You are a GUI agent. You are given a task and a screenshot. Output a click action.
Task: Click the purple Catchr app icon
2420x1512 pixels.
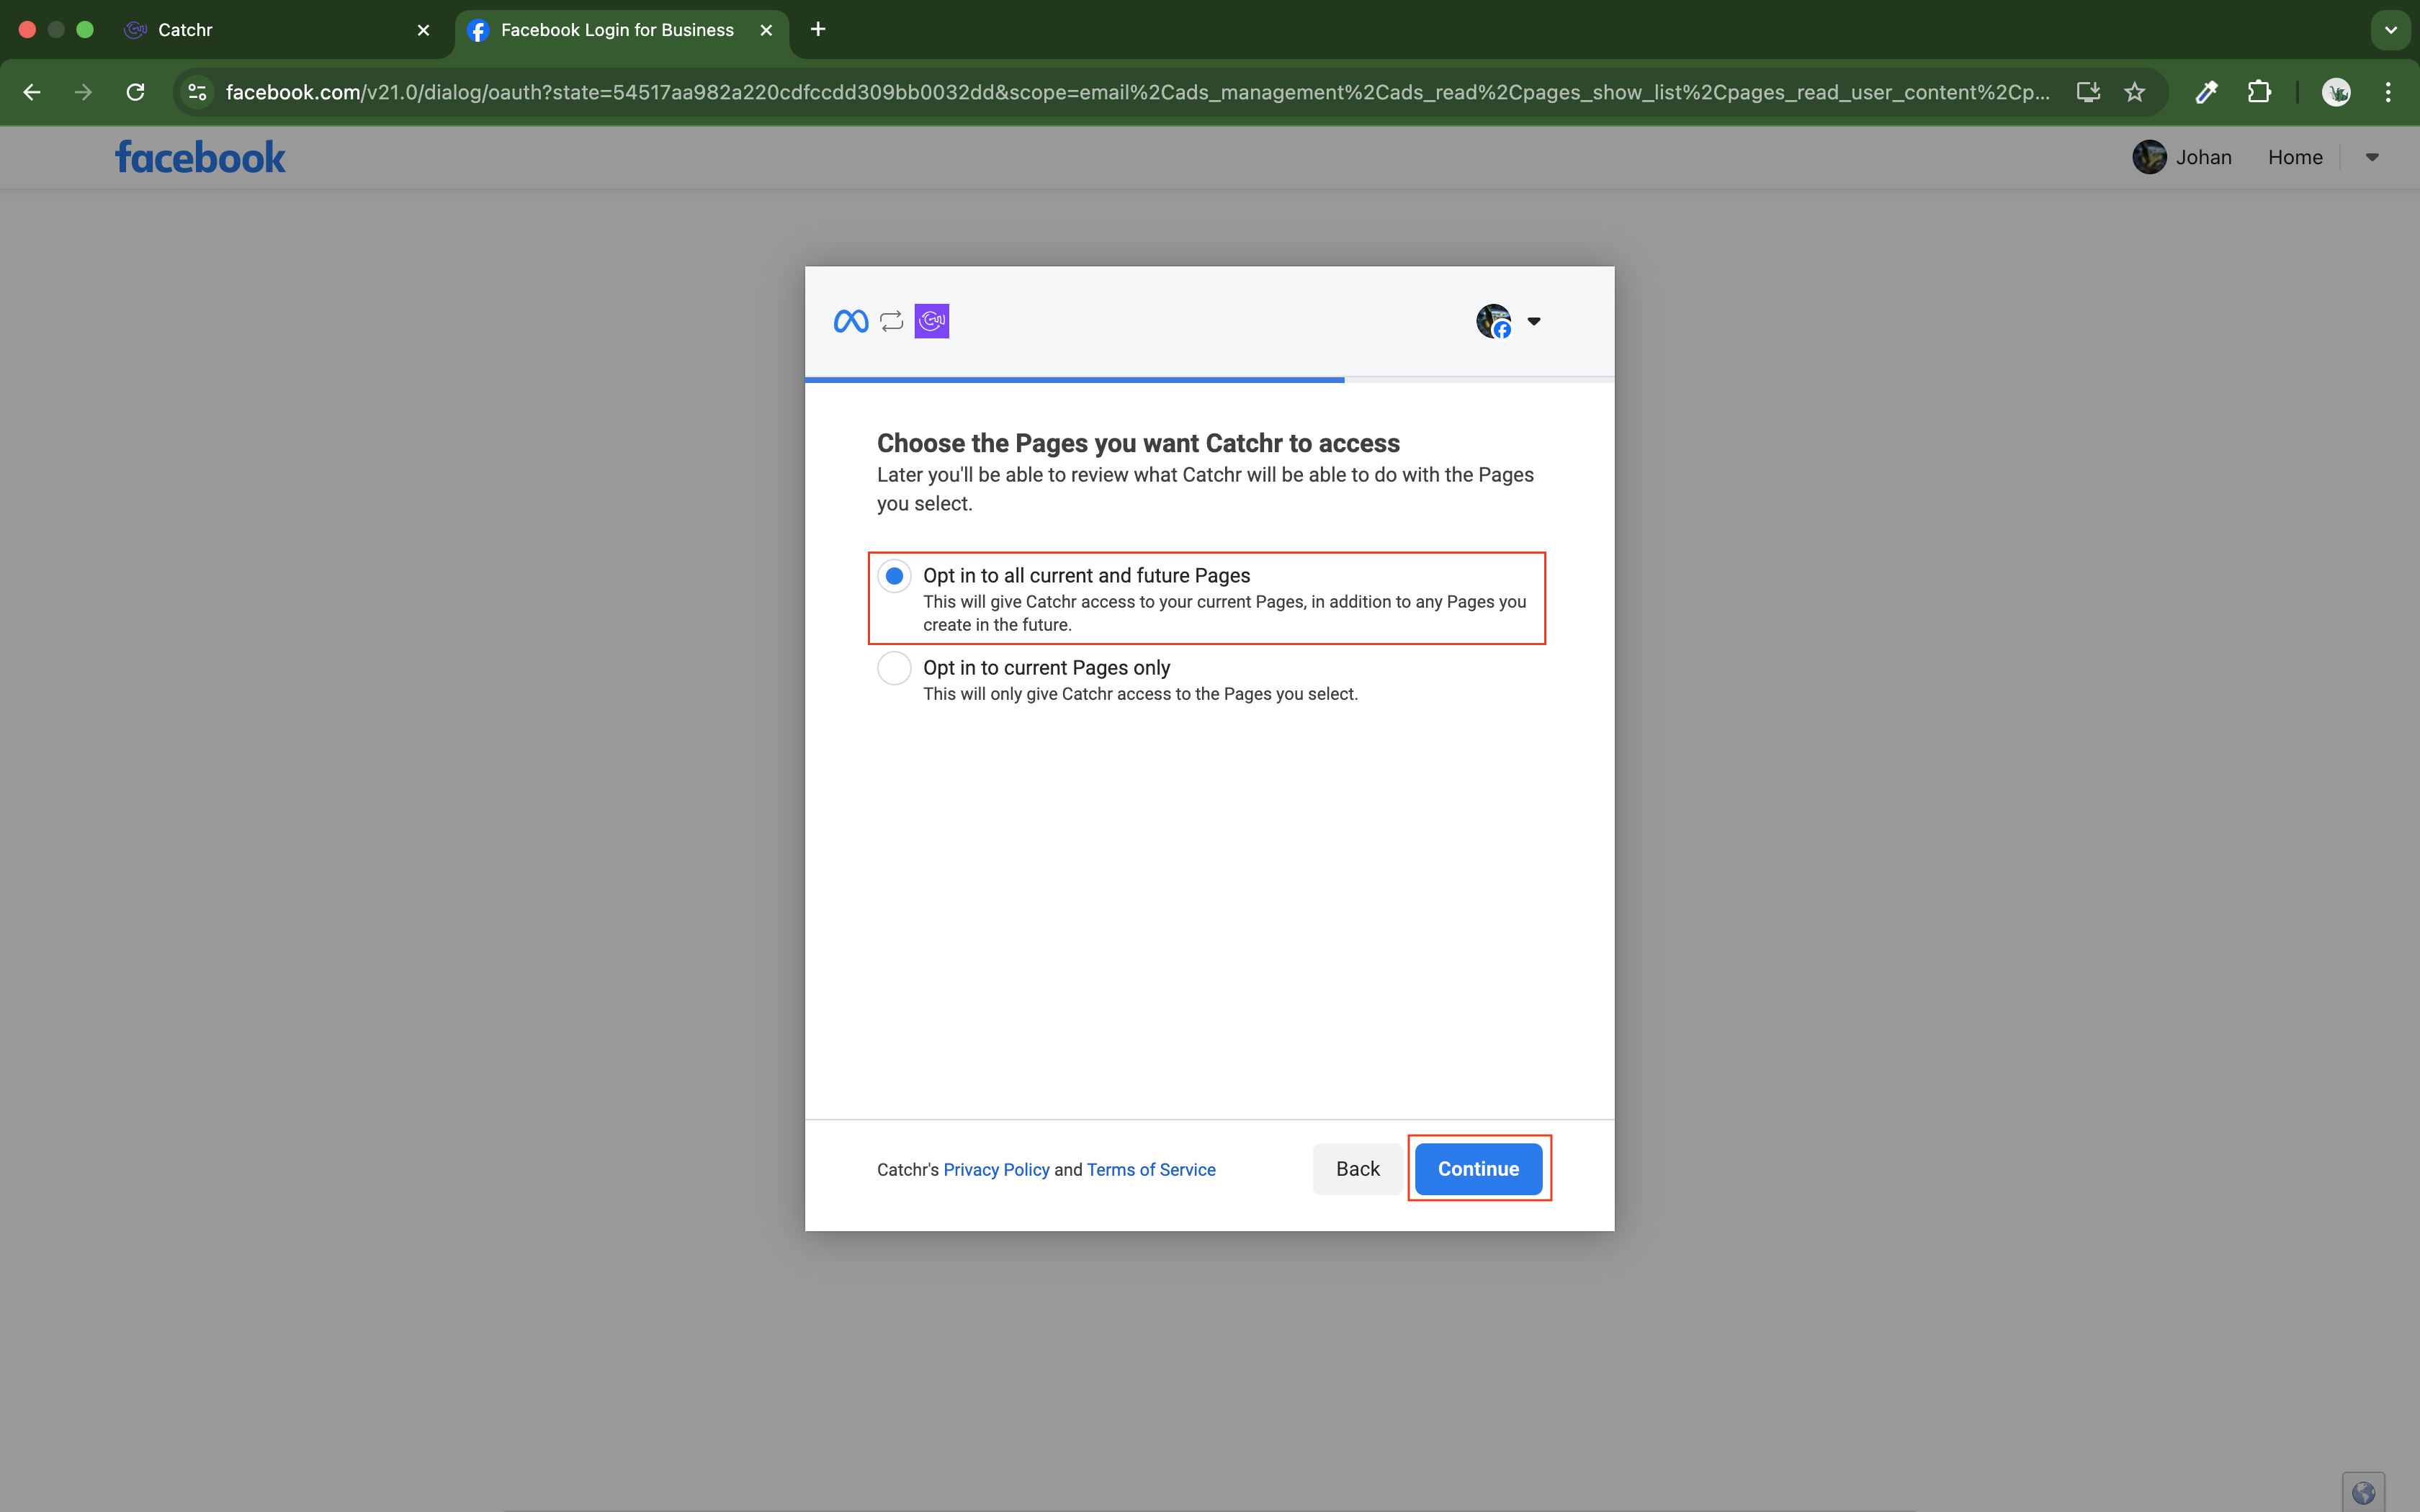click(x=932, y=321)
